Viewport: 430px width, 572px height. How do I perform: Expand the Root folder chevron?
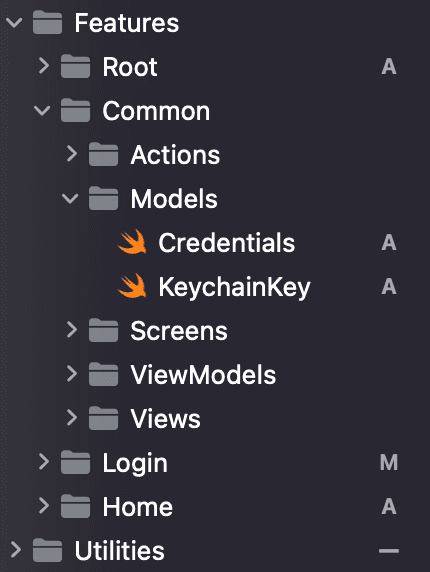click(44, 66)
